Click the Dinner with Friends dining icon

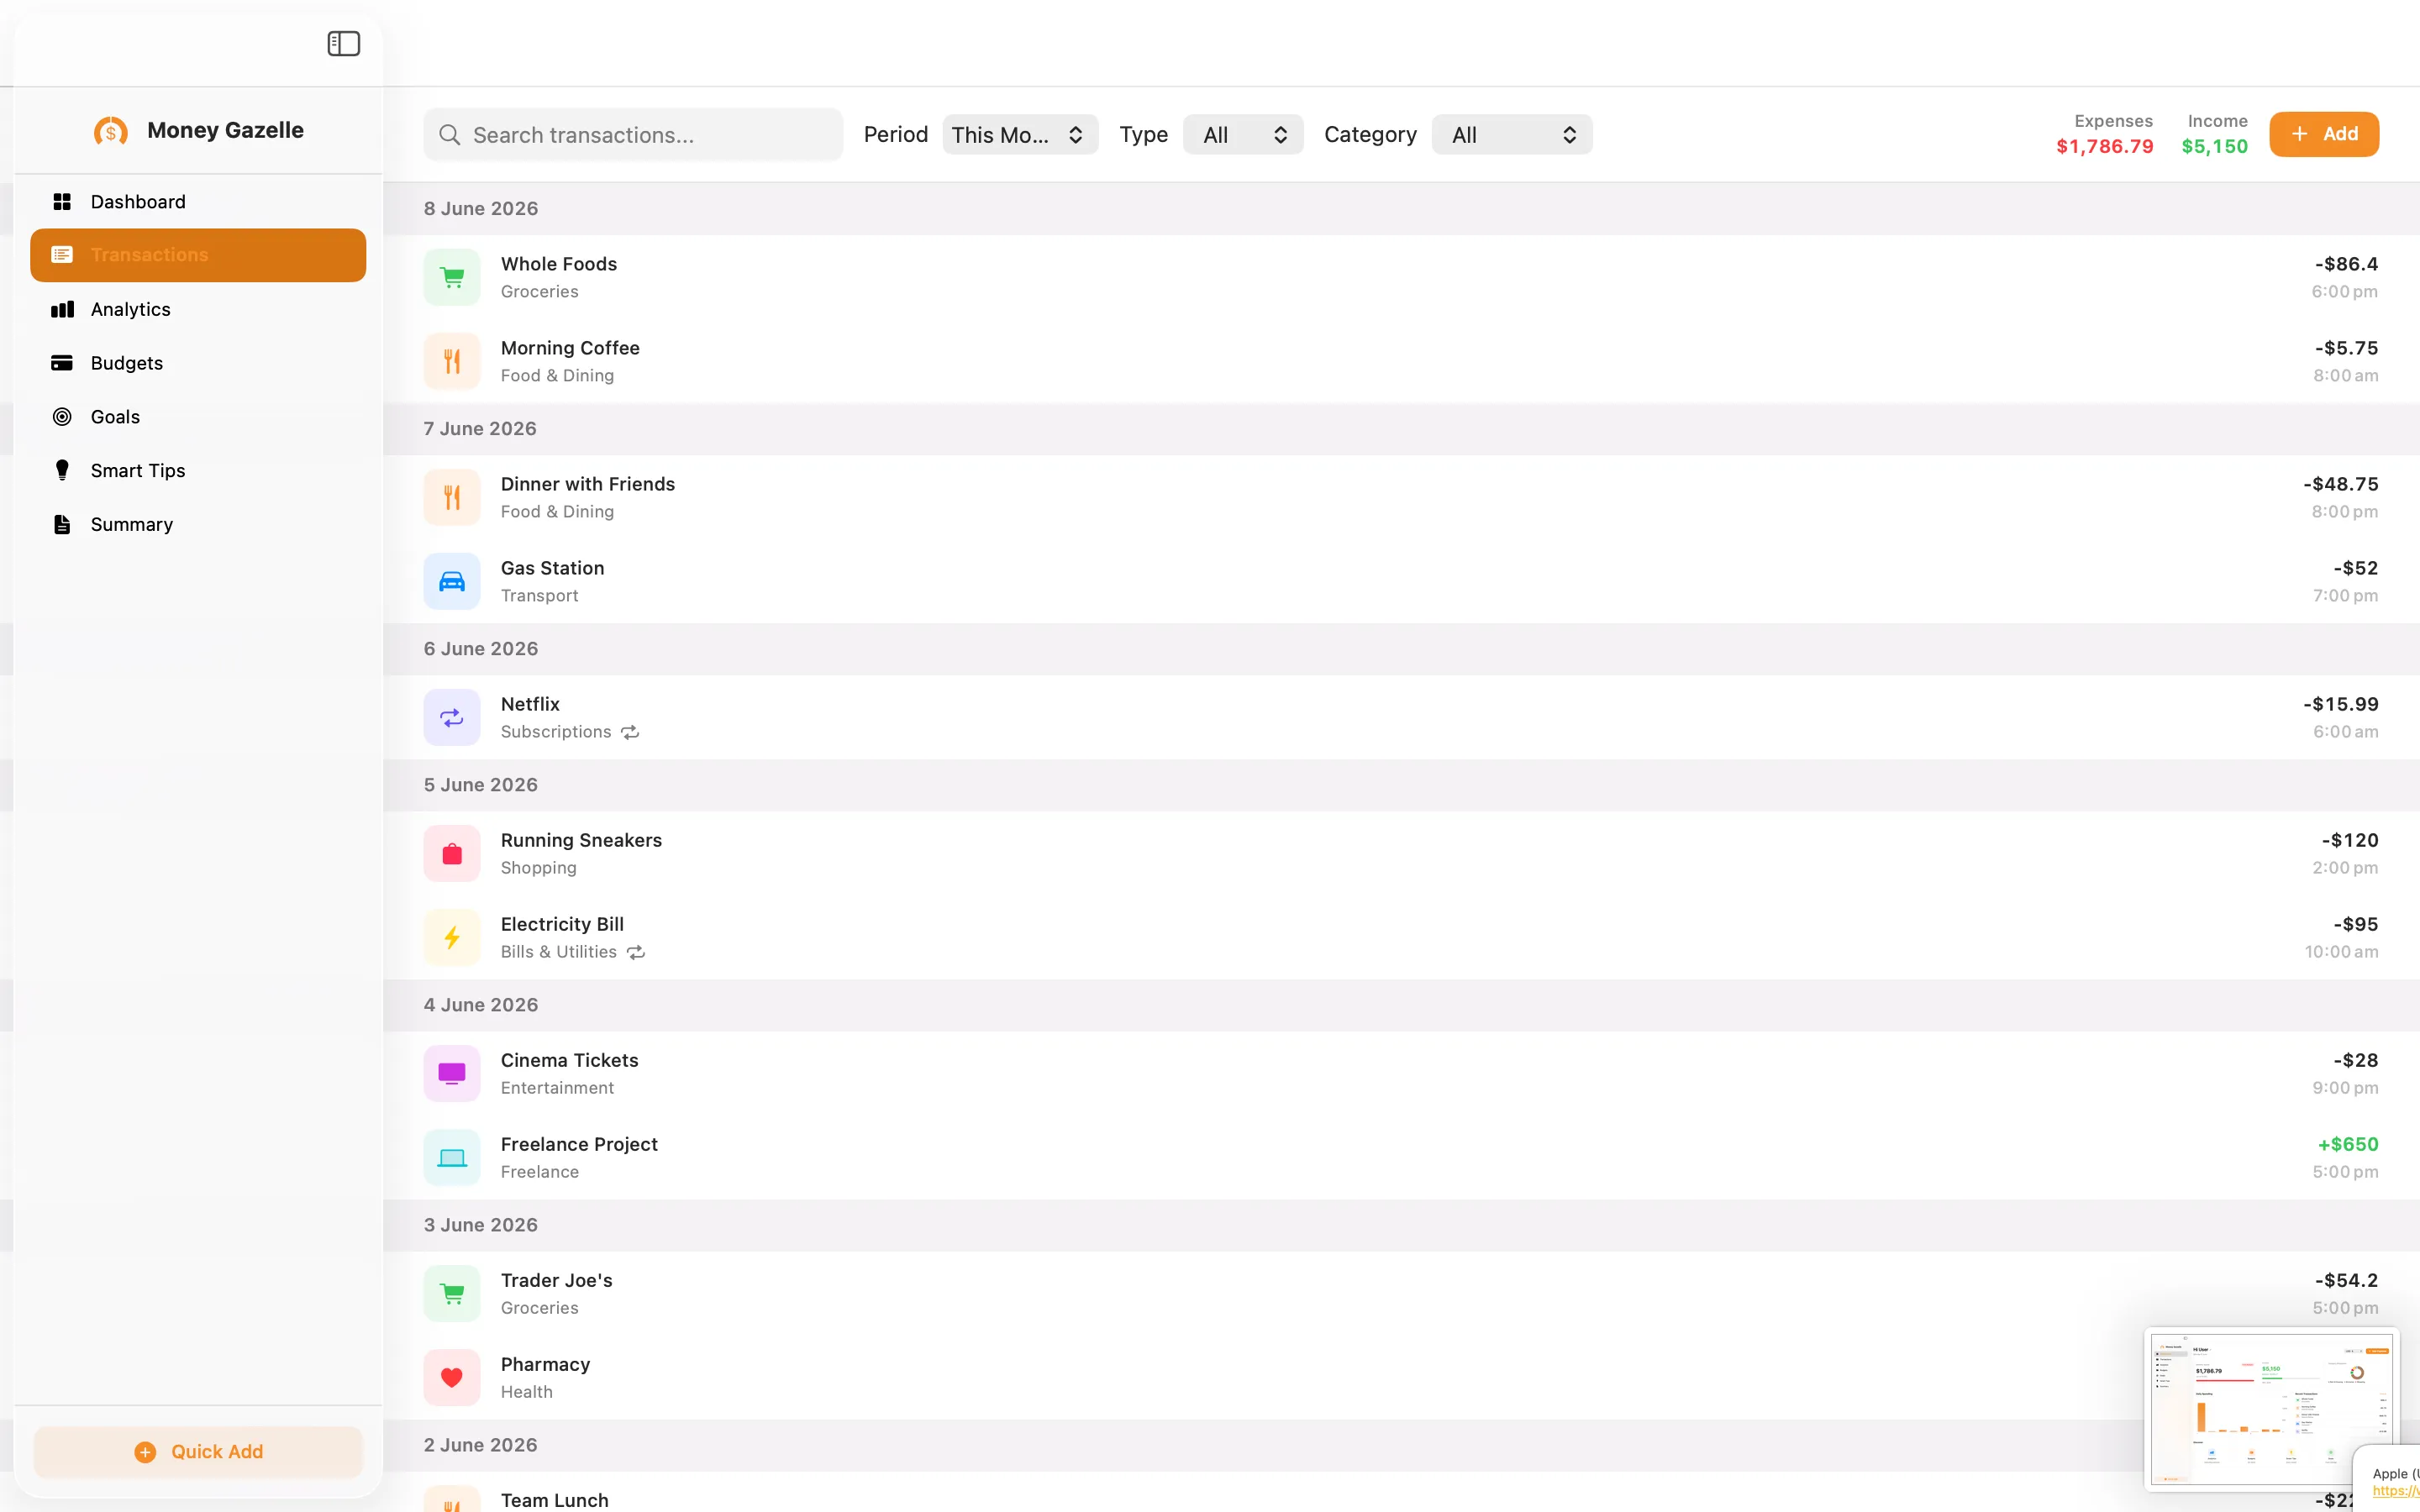click(452, 497)
